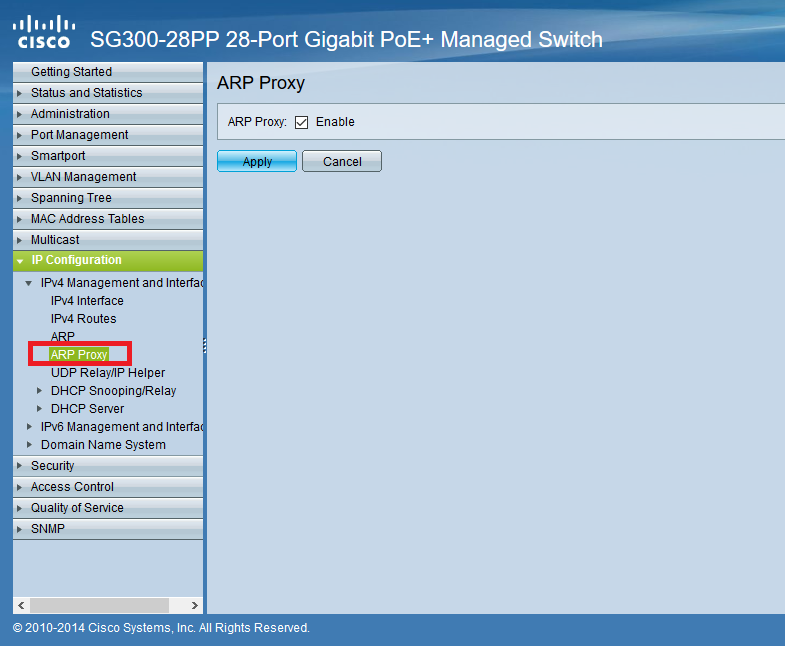Screen dimensions: 785x646
Task: Expand arrow beside DHCP Server
Action: click(40, 409)
